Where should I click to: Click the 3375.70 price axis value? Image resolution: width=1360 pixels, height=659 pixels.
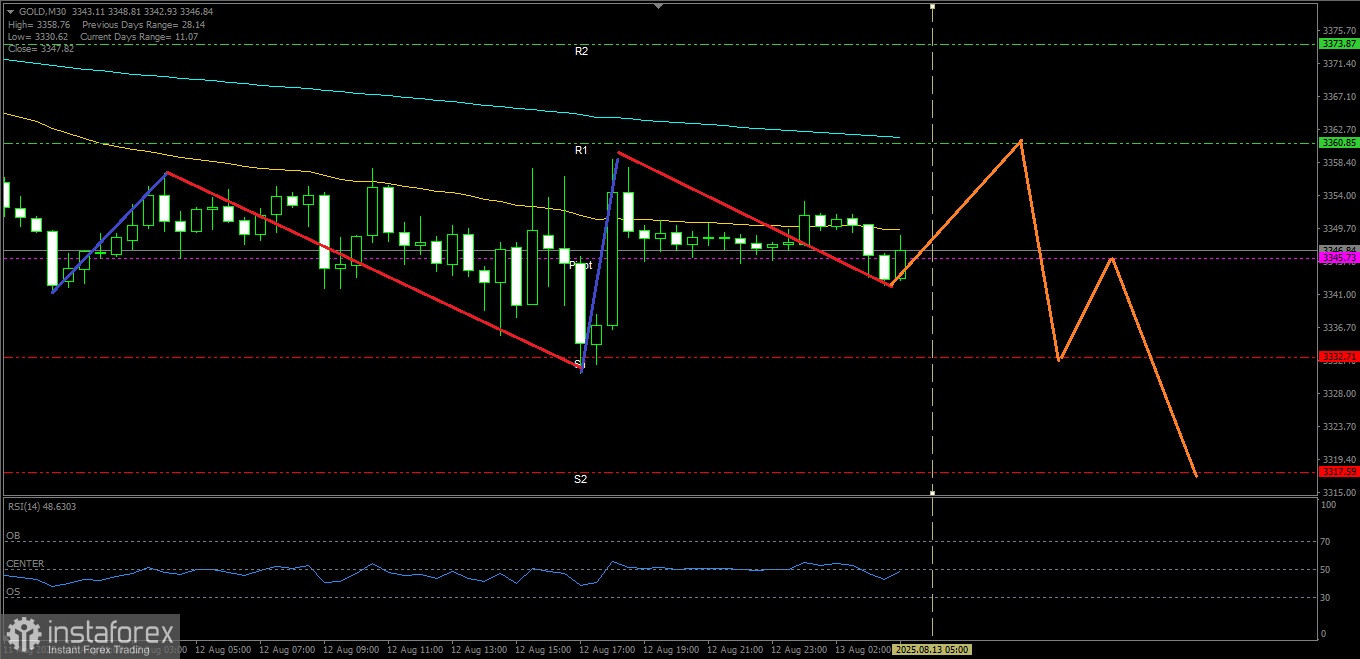[x=1339, y=31]
